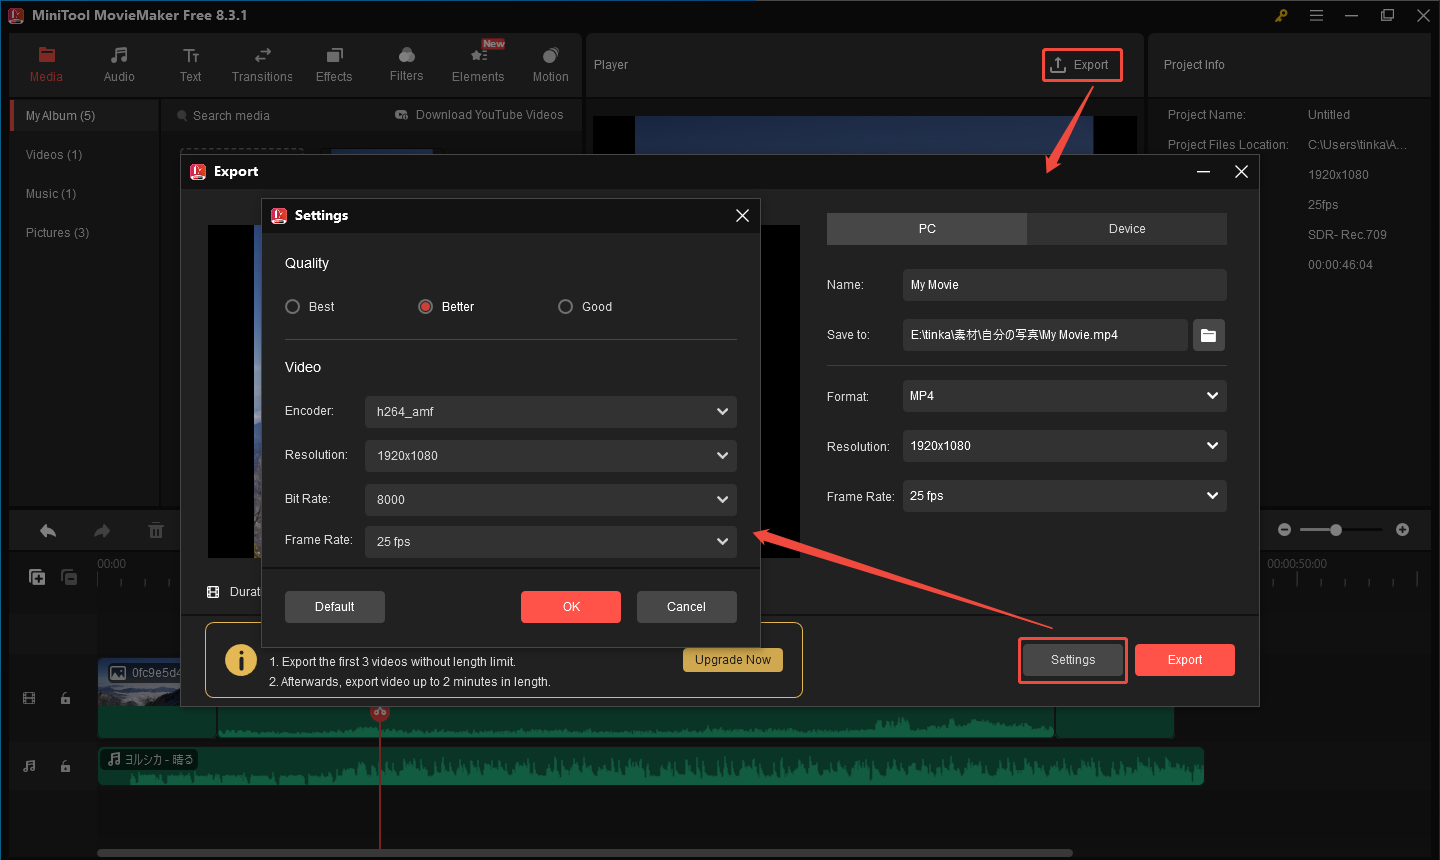Screen dimensions: 1440x860
Task: Click the undo arrow above the timeline
Action: (x=47, y=530)
